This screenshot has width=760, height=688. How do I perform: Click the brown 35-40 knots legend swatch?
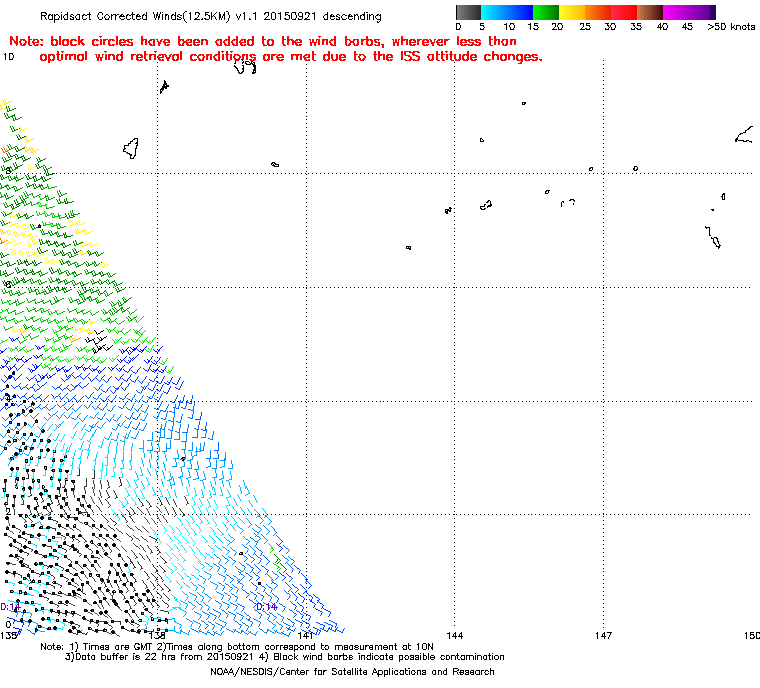pyautogui.click(x=650, y=12)
